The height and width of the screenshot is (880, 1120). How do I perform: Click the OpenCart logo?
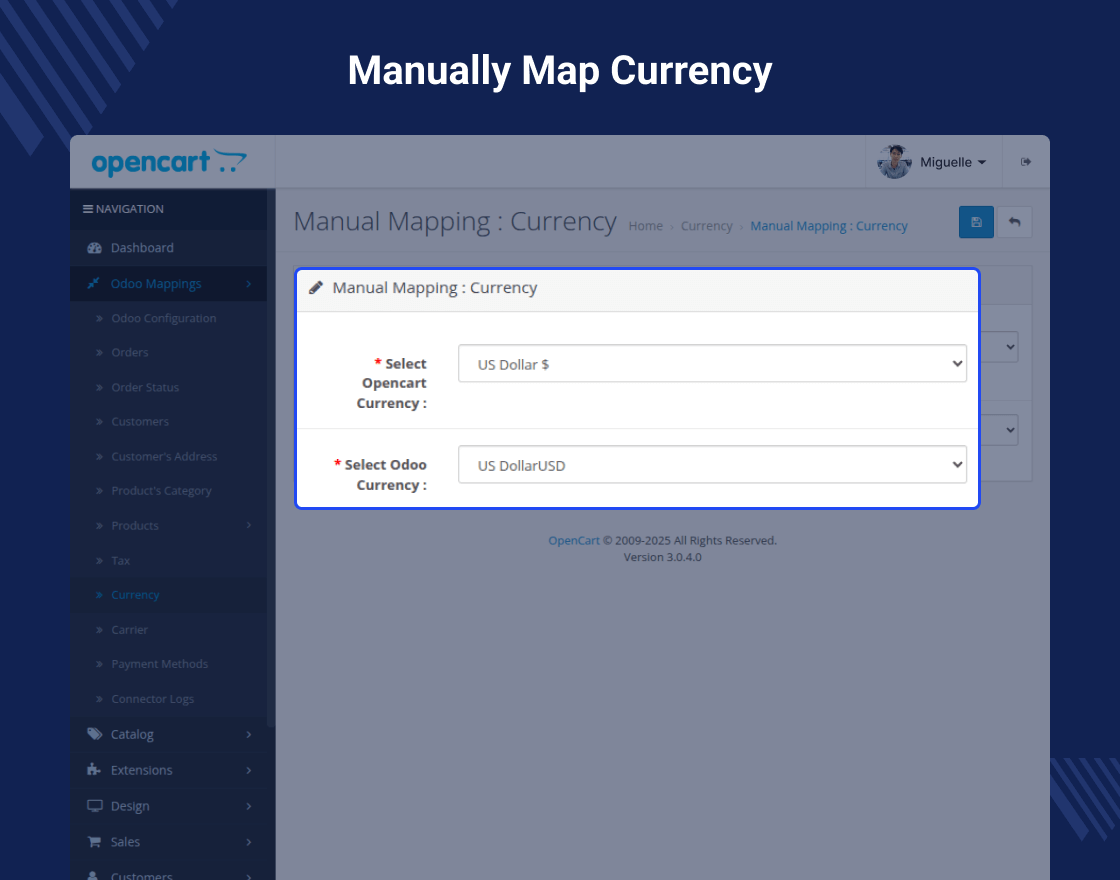tap(169, 162)
